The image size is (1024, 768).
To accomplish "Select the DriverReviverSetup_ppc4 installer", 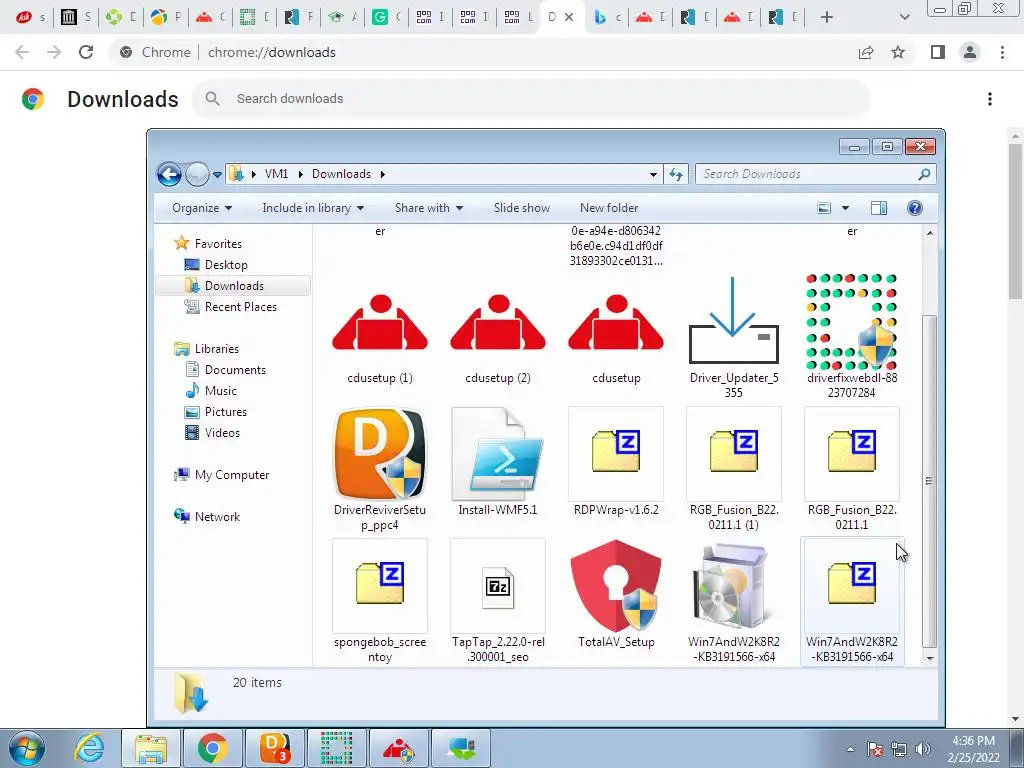I will click(x=379, y=454).
